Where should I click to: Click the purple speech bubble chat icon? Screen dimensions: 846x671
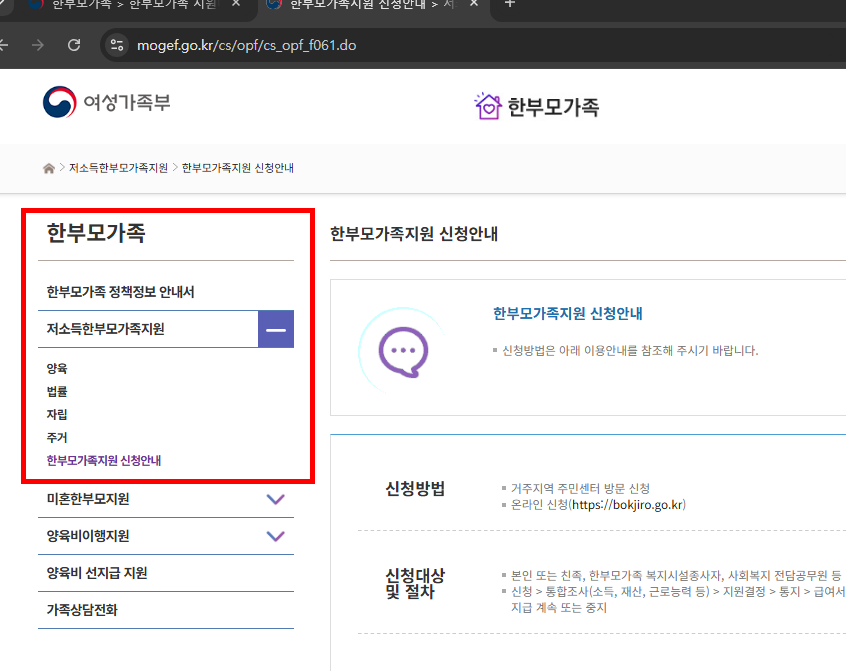[401, 348]
